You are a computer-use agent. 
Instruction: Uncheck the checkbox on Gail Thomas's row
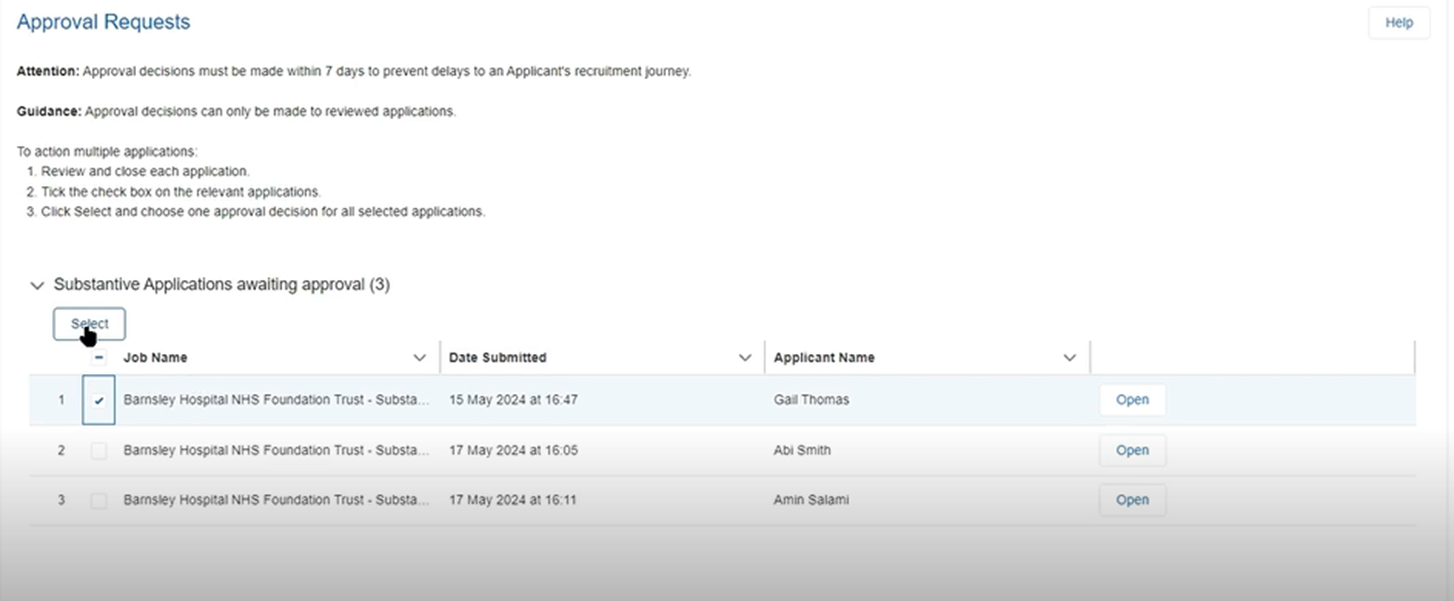pos(98,399)
